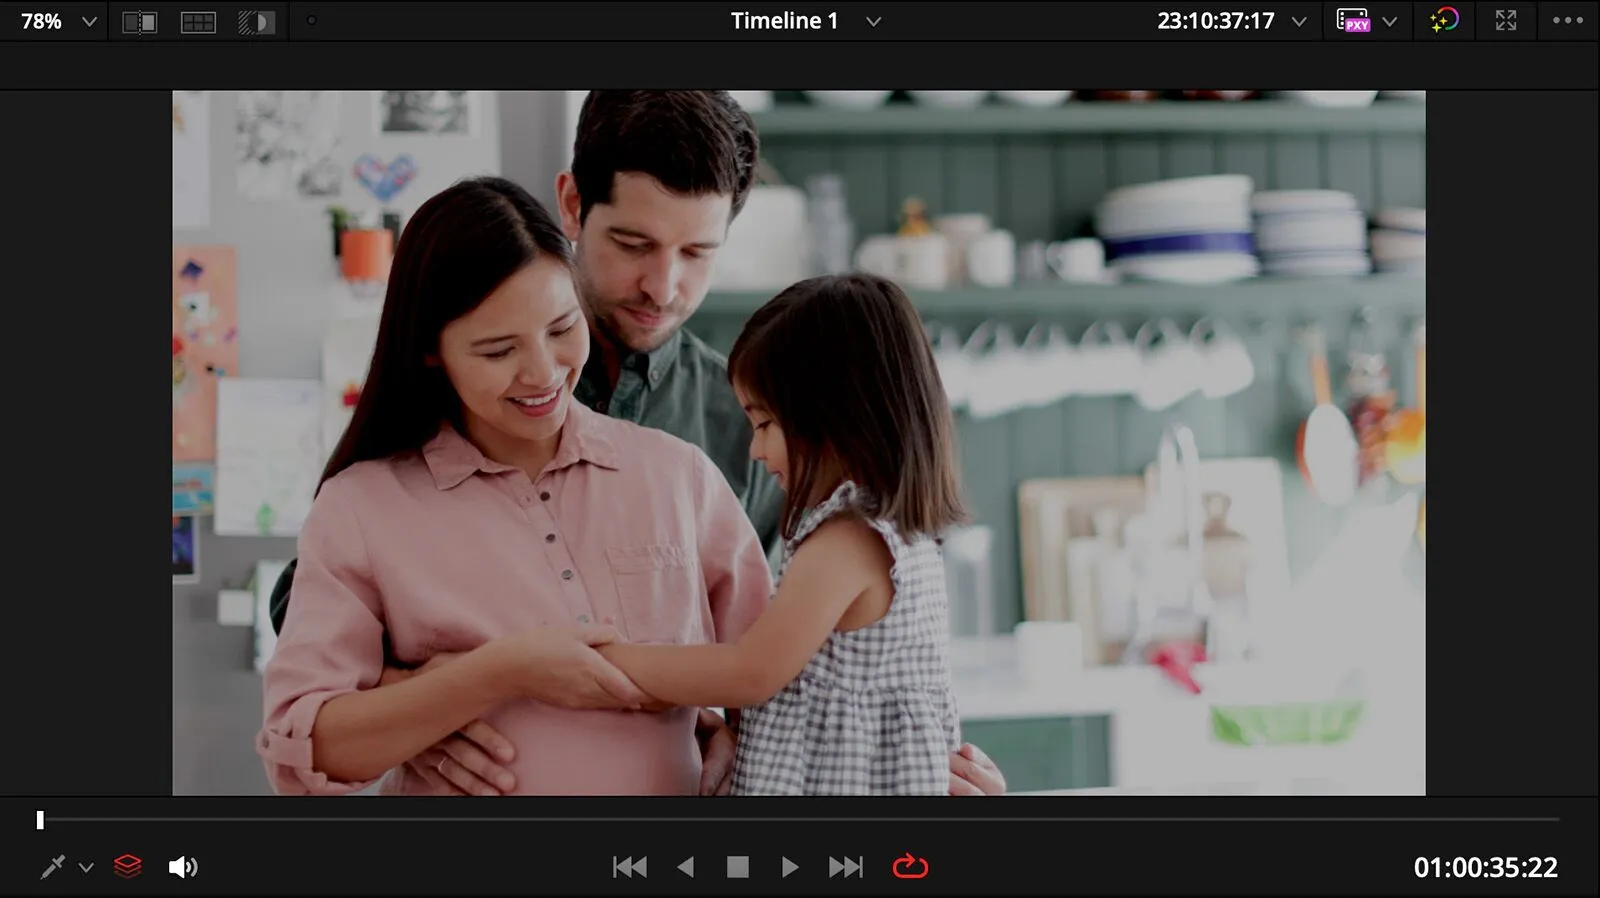Click the 23:10:37:17 source timecode
Image resolution: width=1600 pixels, height=898 pixels.
click(1216, 21)
